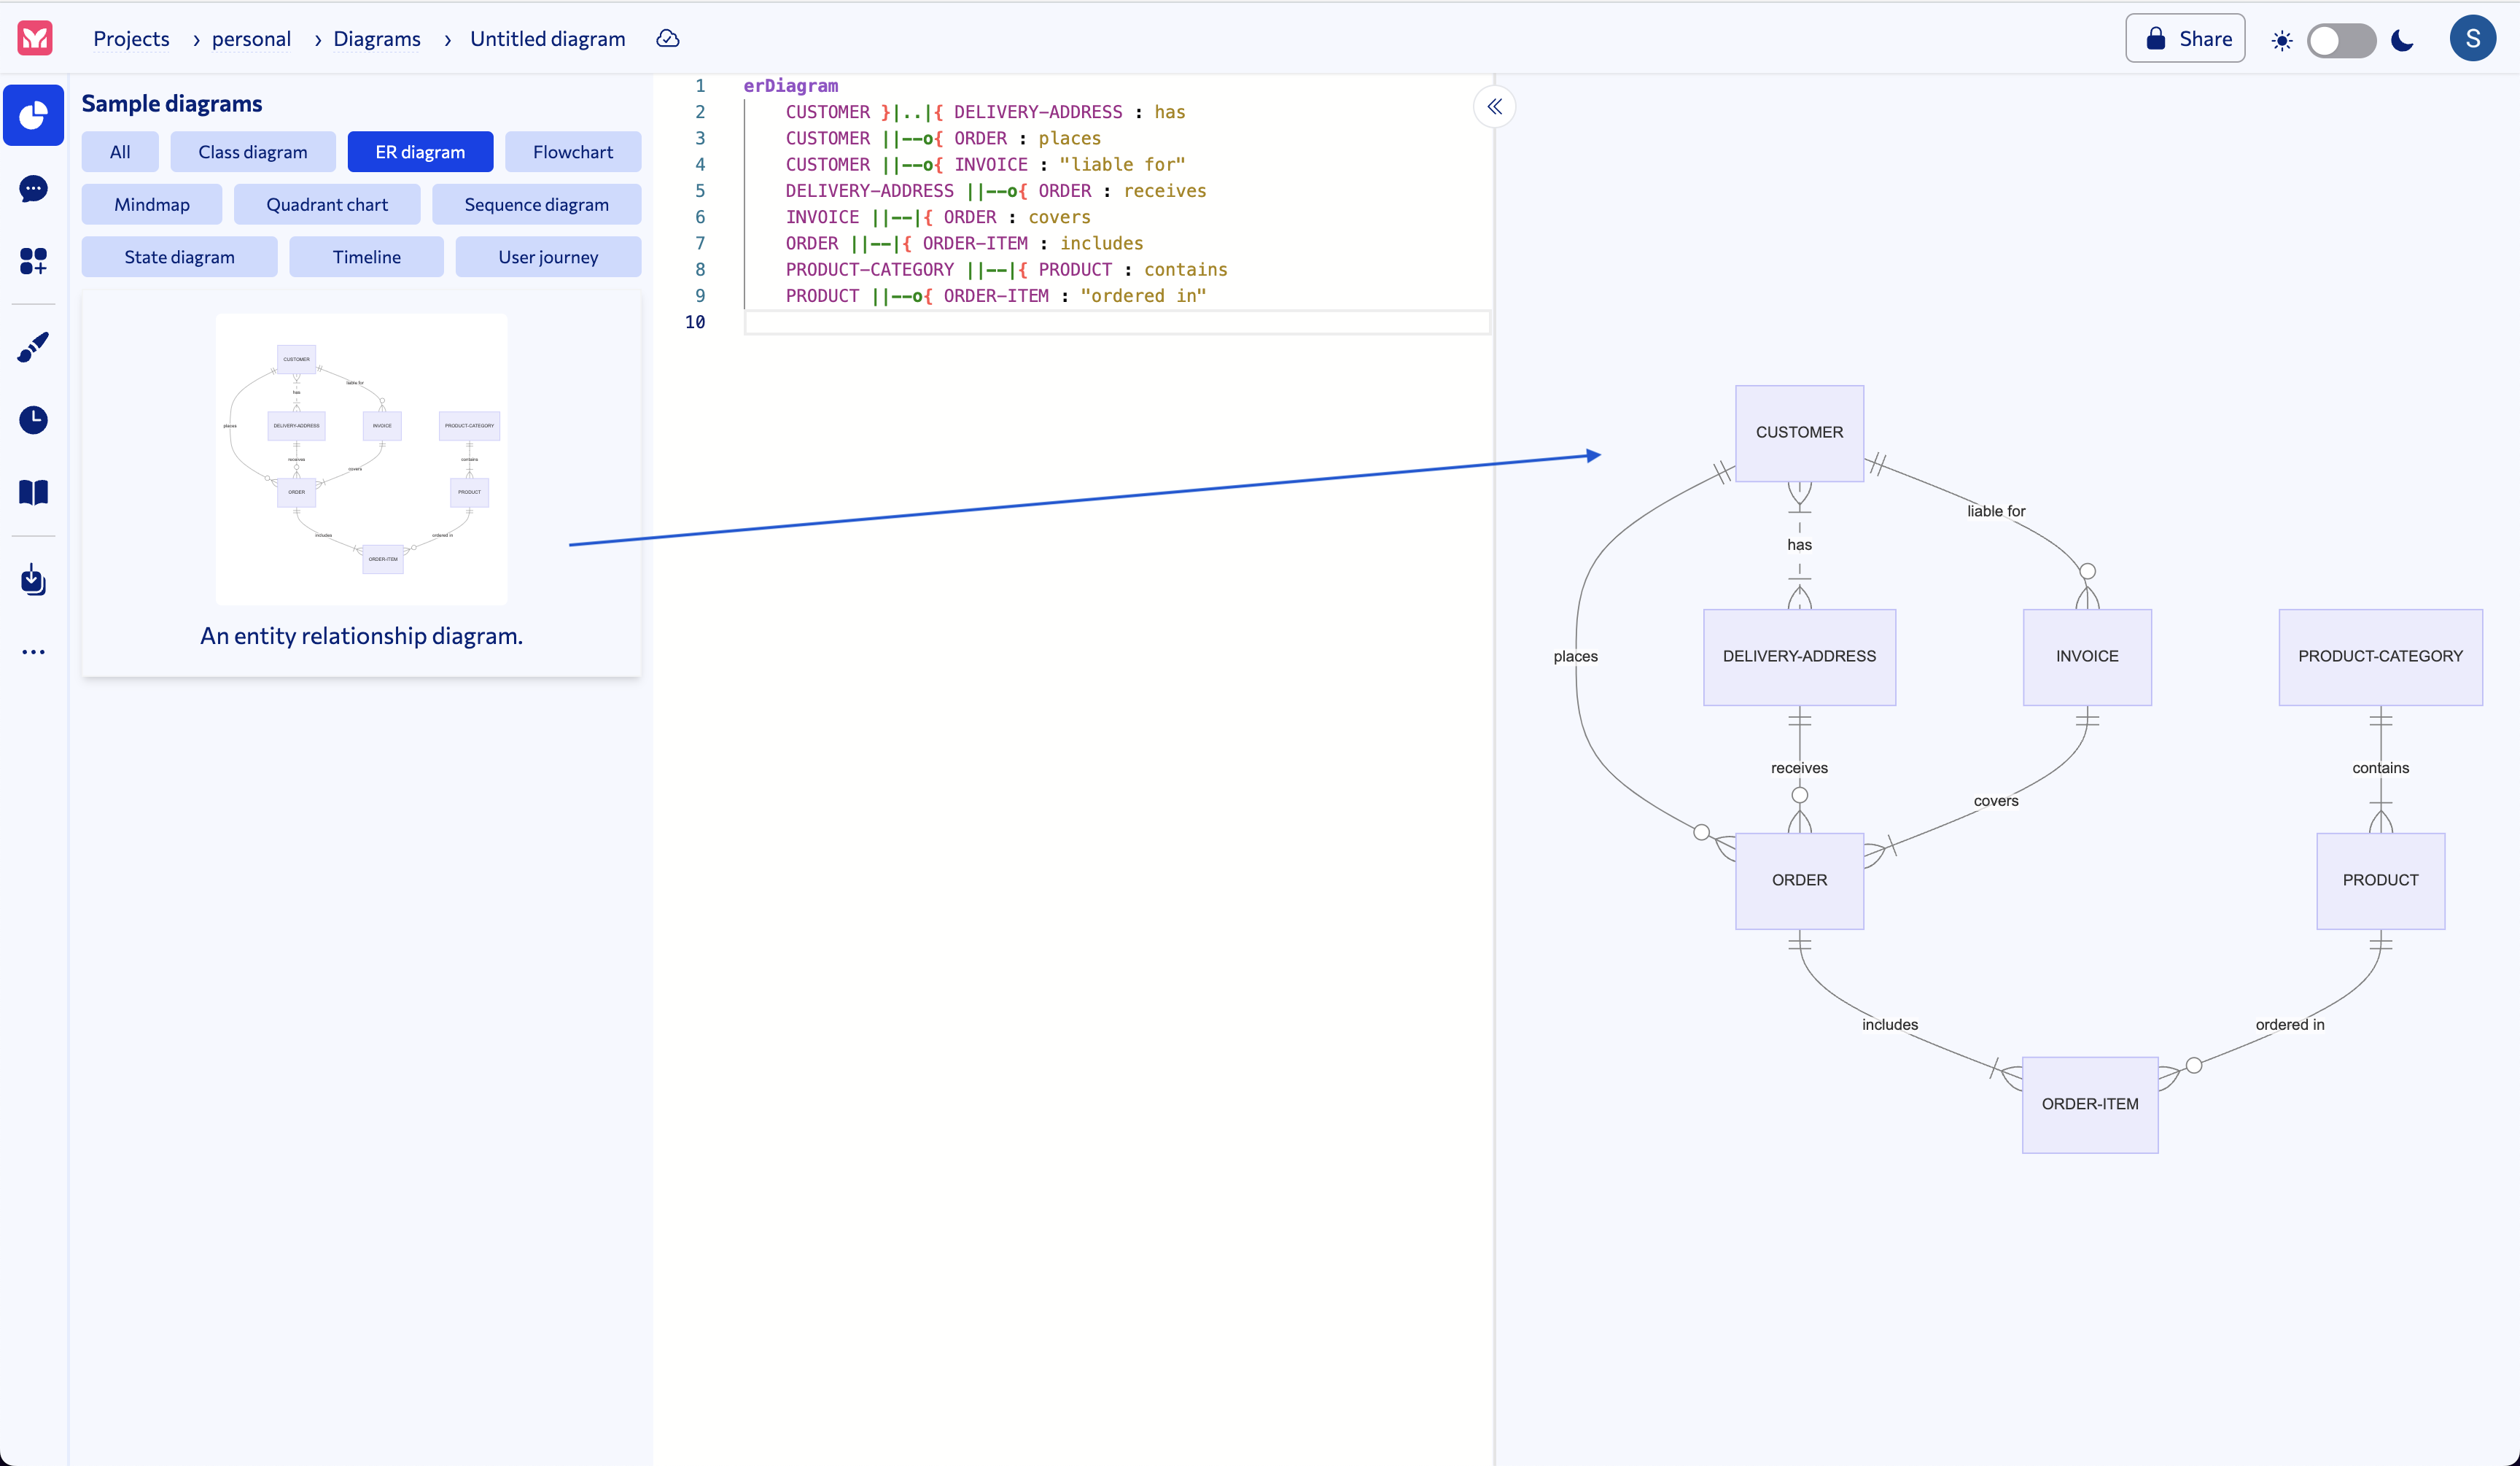The image size is (2520, 1466).
Task: Expand the three-dots more options menu
Action: point(33,652)
